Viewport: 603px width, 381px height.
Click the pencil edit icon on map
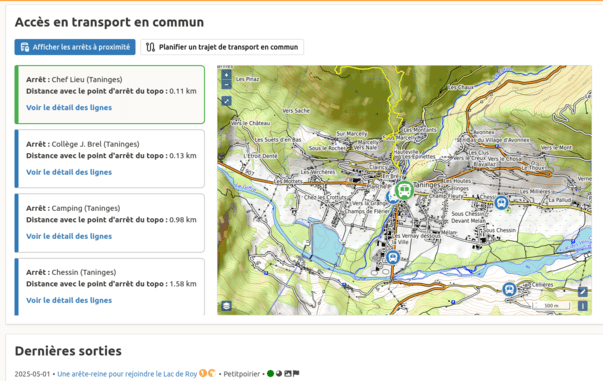pos(583,292)
